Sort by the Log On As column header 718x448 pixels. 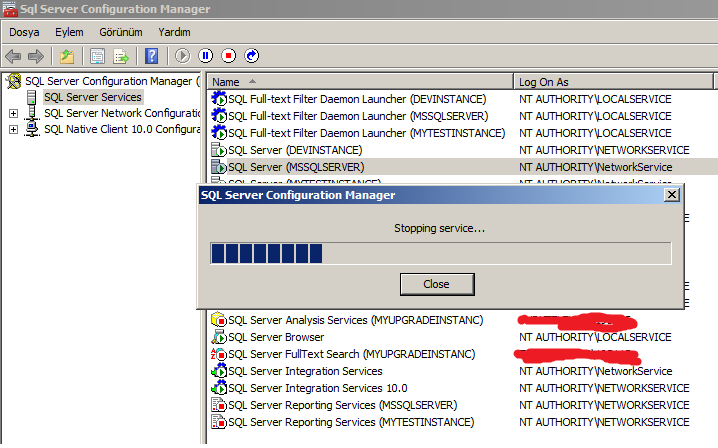coord(614,82)
